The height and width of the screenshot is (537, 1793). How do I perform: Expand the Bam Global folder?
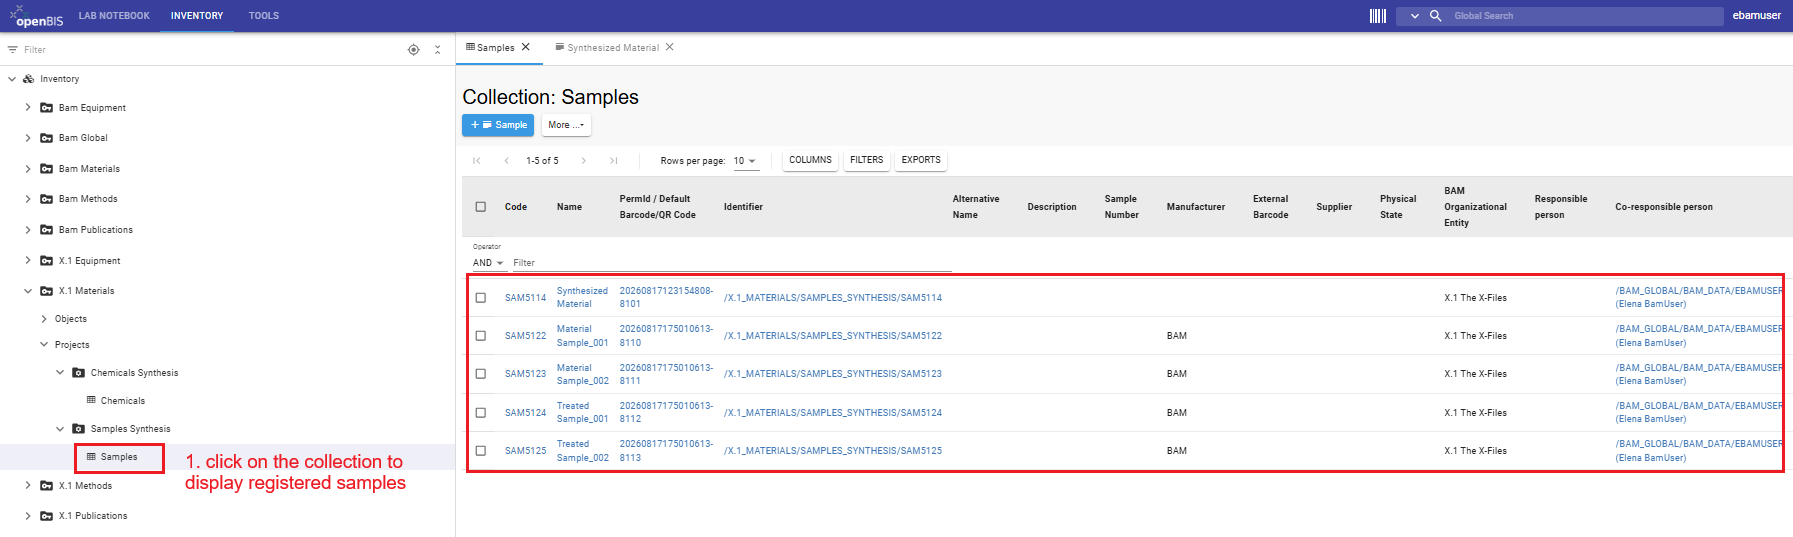point(28,138)
